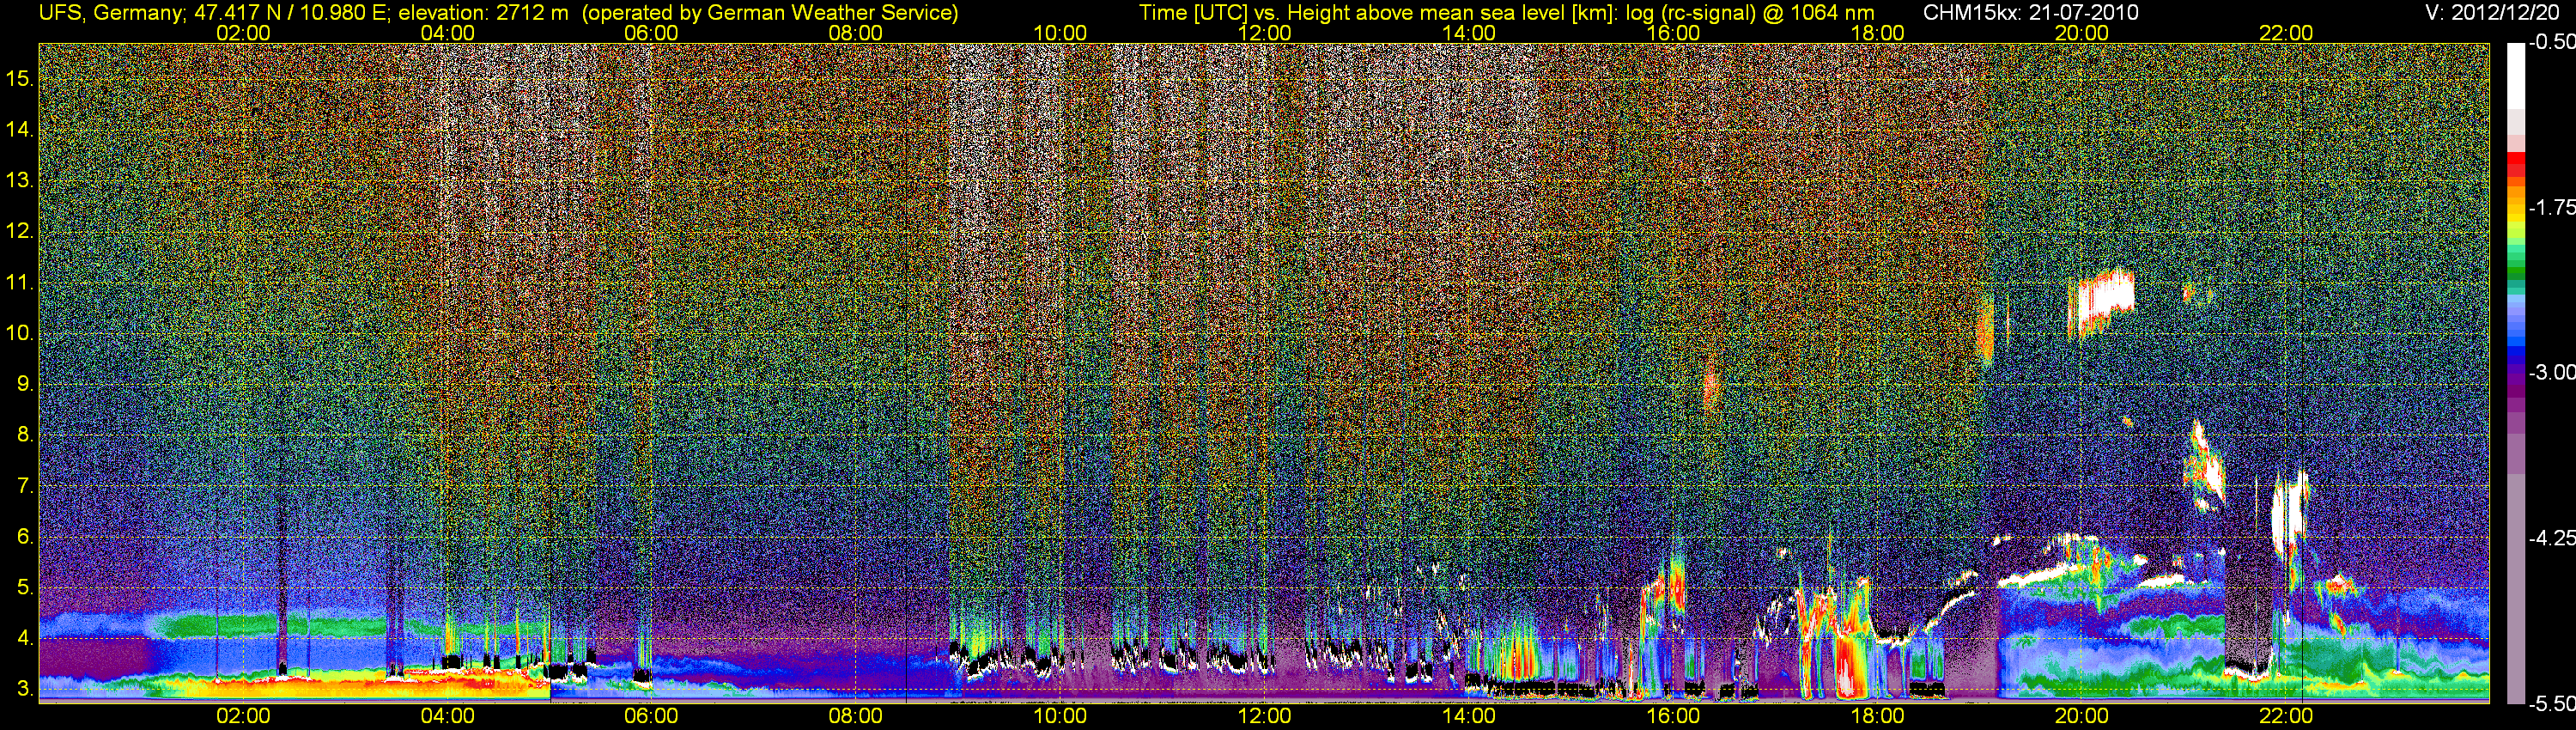This screenshot has height=730, width=2576.
Task: Click the height axis label "13."
Action: (19, 180)
